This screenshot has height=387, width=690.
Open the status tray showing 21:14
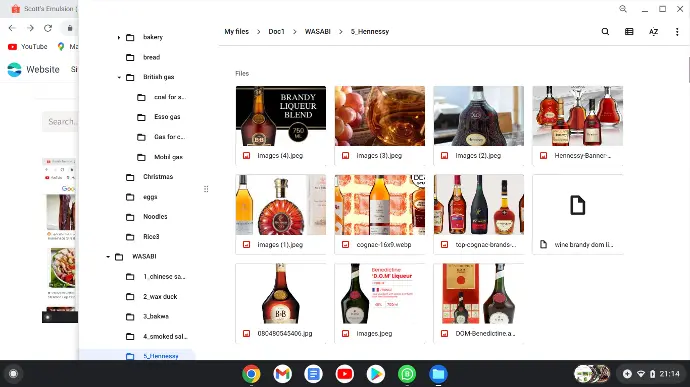tap(651, 374)
